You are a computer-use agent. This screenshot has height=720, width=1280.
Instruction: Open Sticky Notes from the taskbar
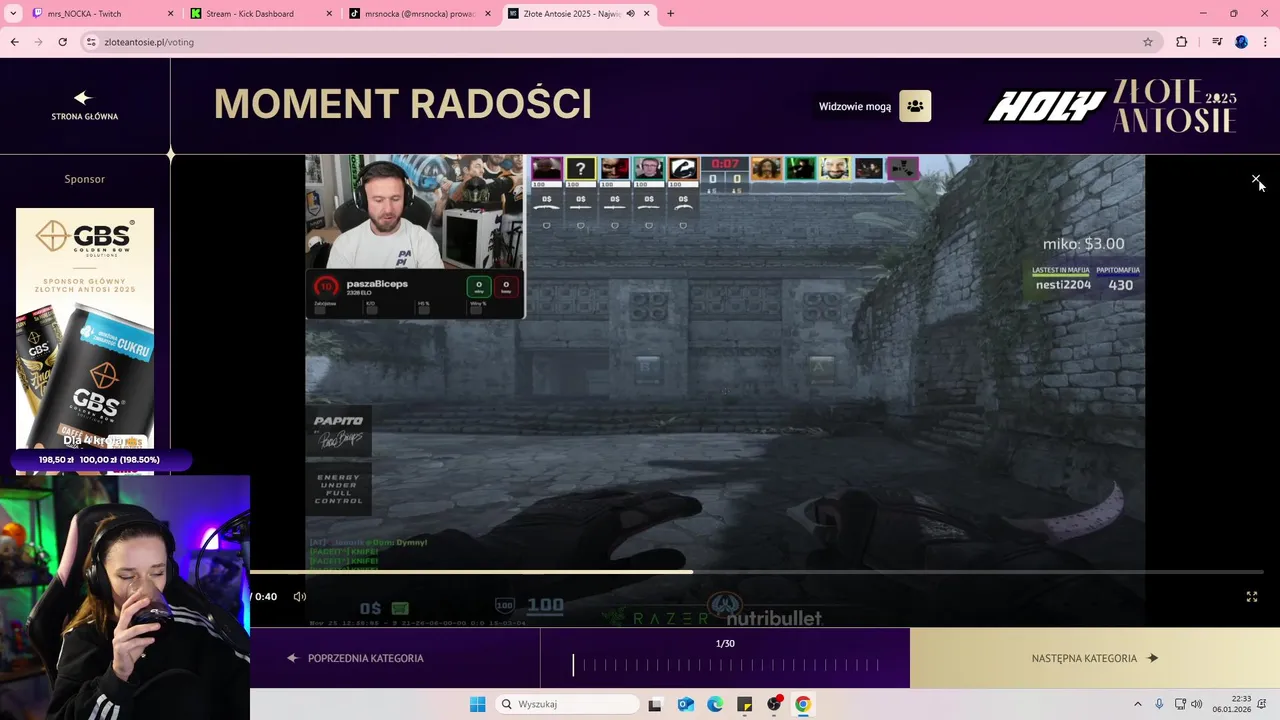(x=744, y=704)
